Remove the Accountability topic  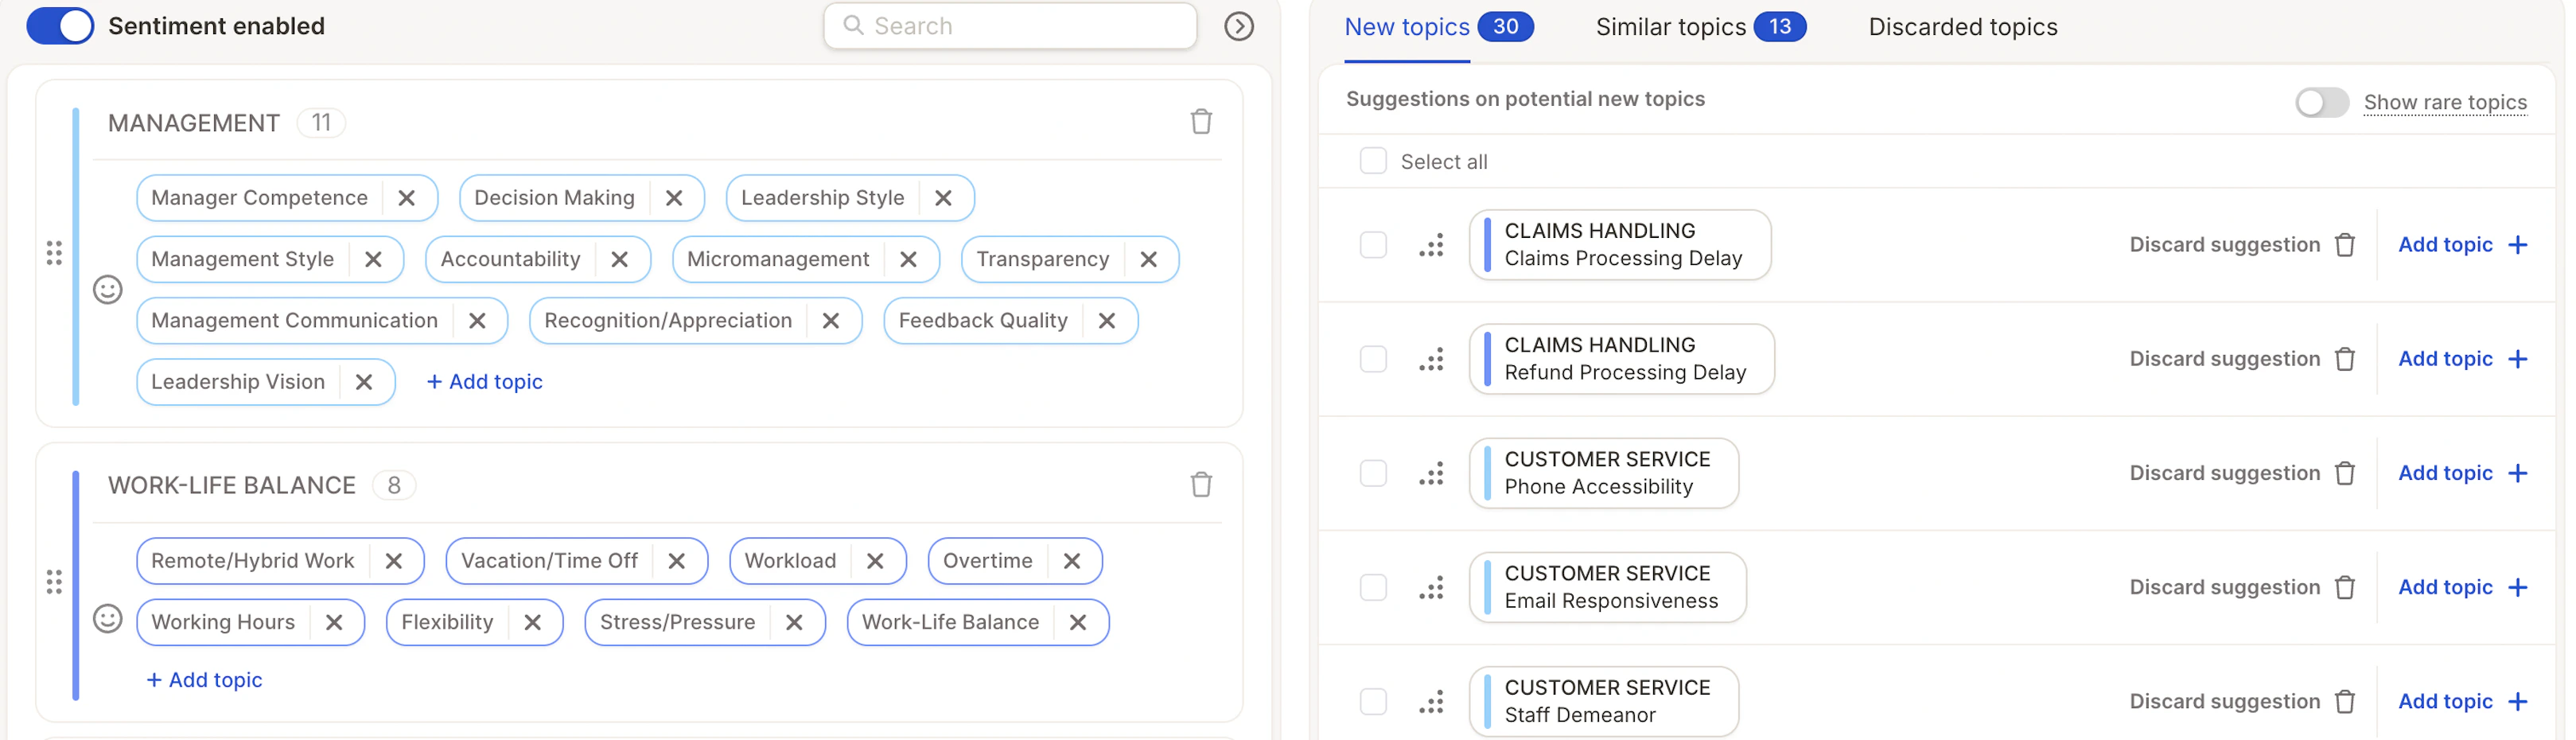tap(619, 259)
